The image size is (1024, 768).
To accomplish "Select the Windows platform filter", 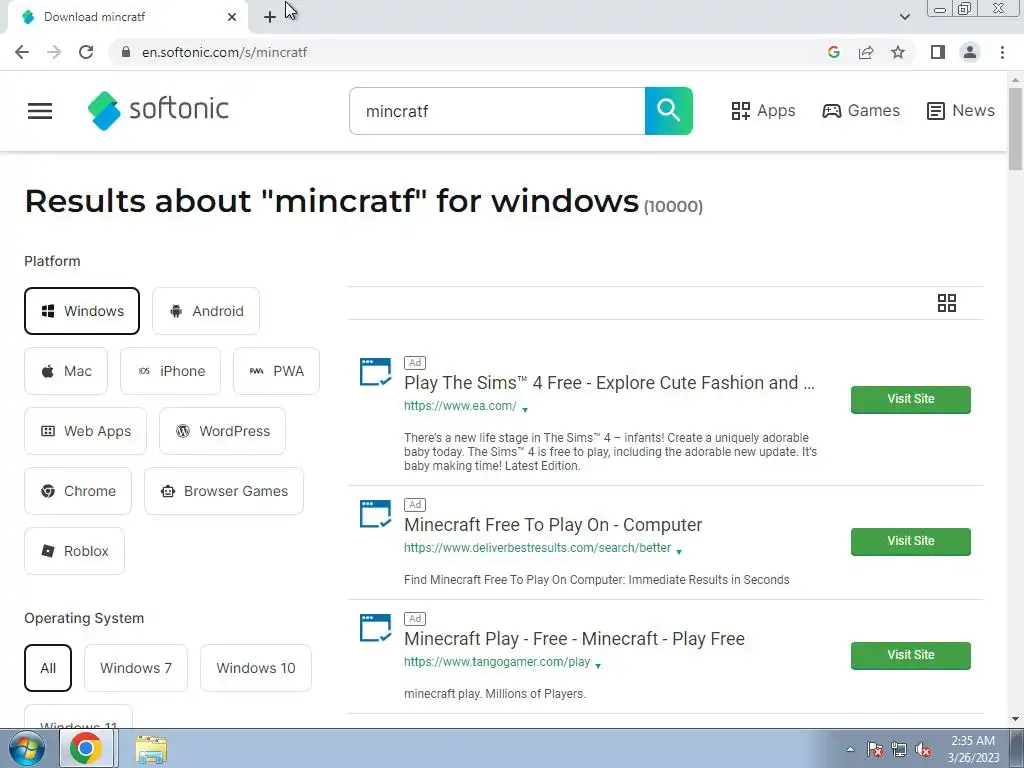I will [x=82, y=311].
